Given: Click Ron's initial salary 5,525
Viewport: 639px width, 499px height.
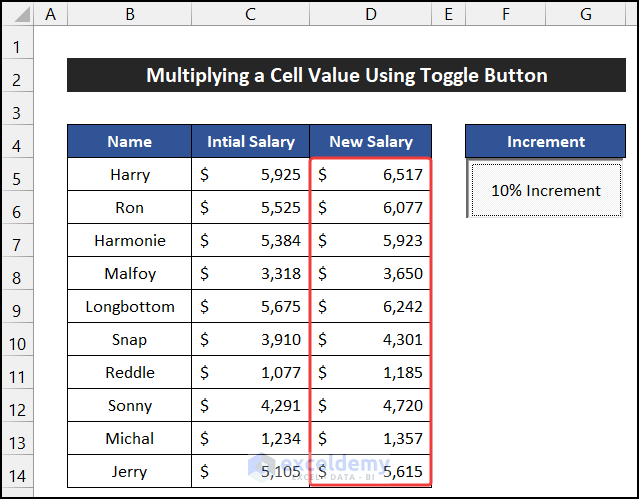Looking at the screenshot, I should coord(250,208).
